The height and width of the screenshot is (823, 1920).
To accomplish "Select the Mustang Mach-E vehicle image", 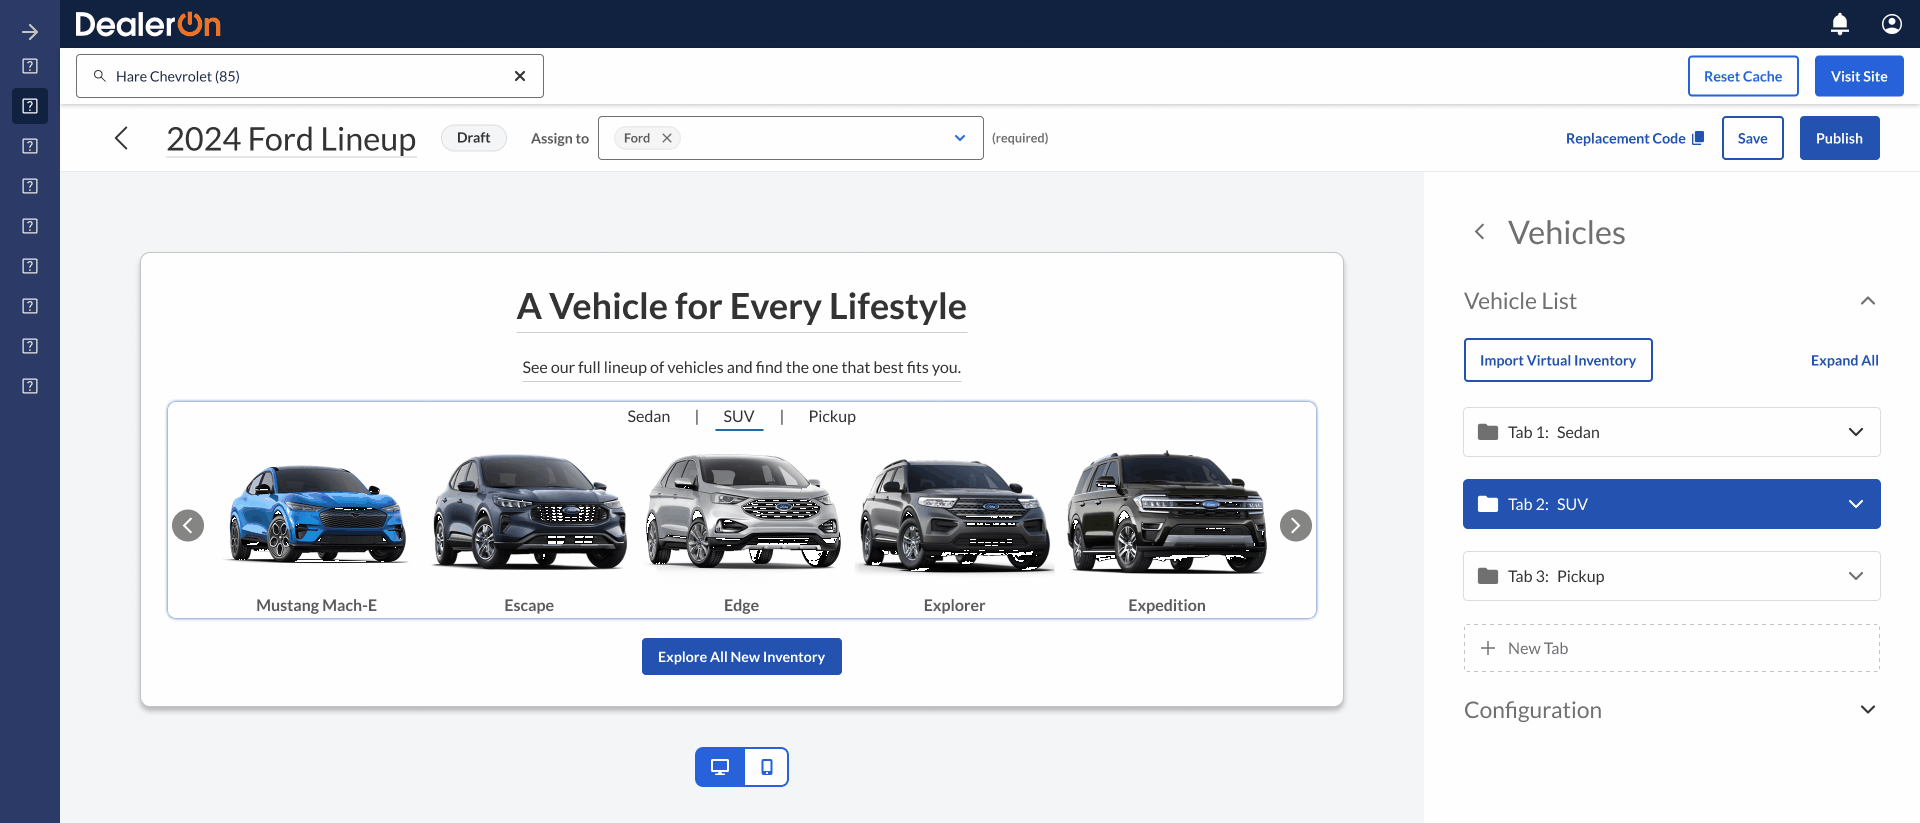I will point(317,513).
